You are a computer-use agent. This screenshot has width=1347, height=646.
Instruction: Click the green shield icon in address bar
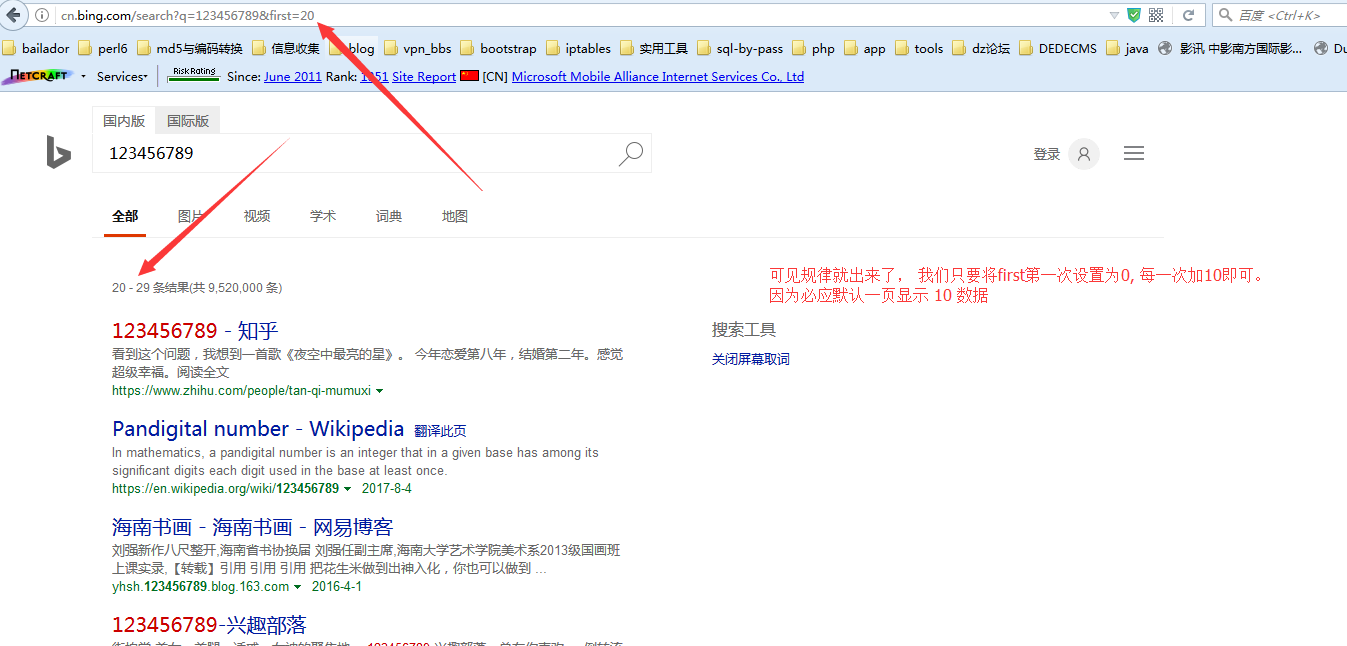(1134, 15)
